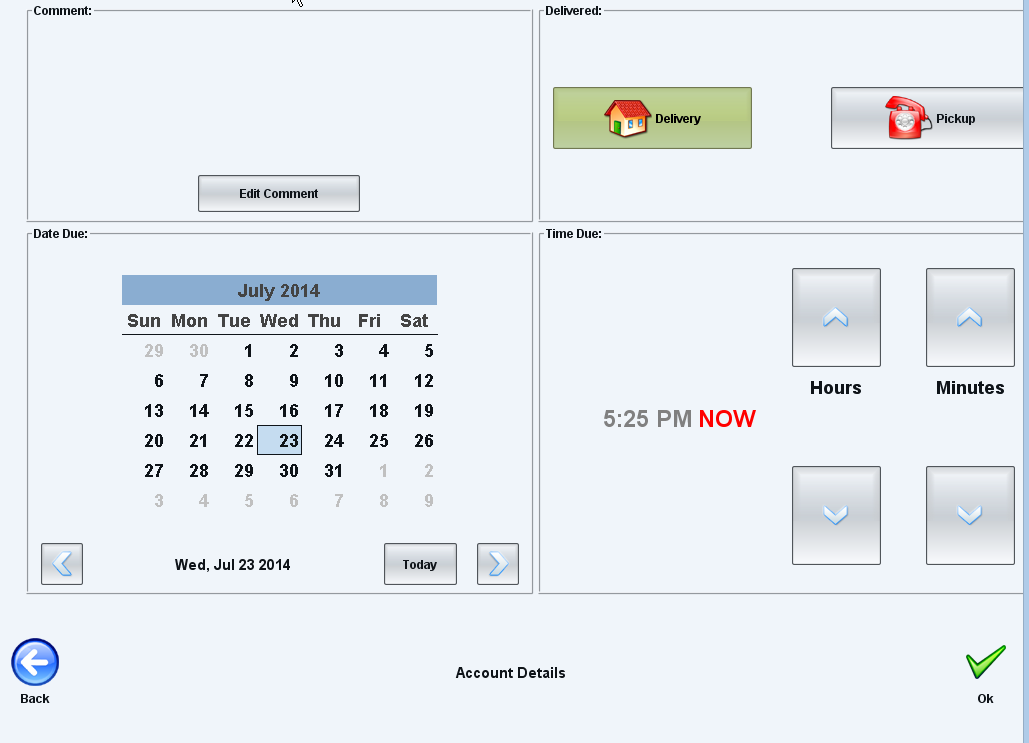Select Wednesday July 30
Image resolution: width=1029 pixels, height=743 pixels.
(289, 471)
